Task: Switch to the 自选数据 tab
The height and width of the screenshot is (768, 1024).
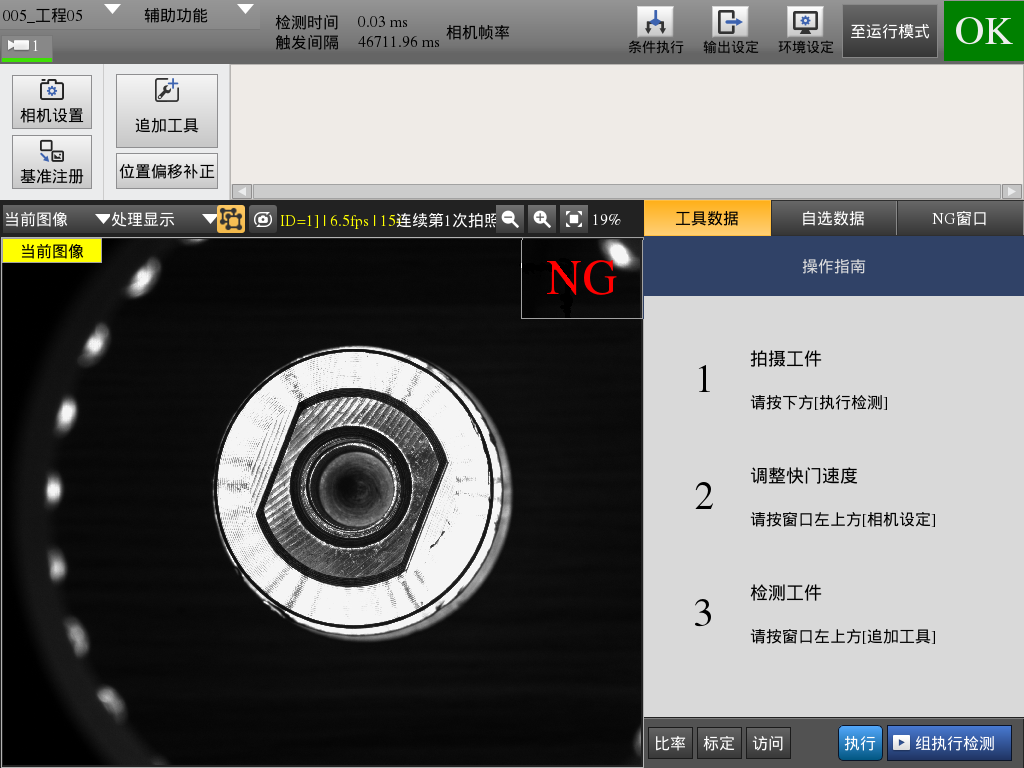Action: (x=833, y=218)
